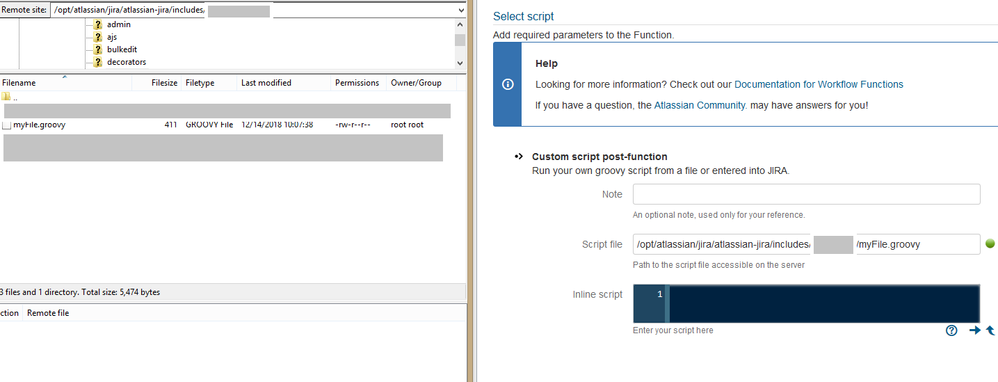Click the up arrow icon below editor
Screen dimensions: 998x382
990,330
